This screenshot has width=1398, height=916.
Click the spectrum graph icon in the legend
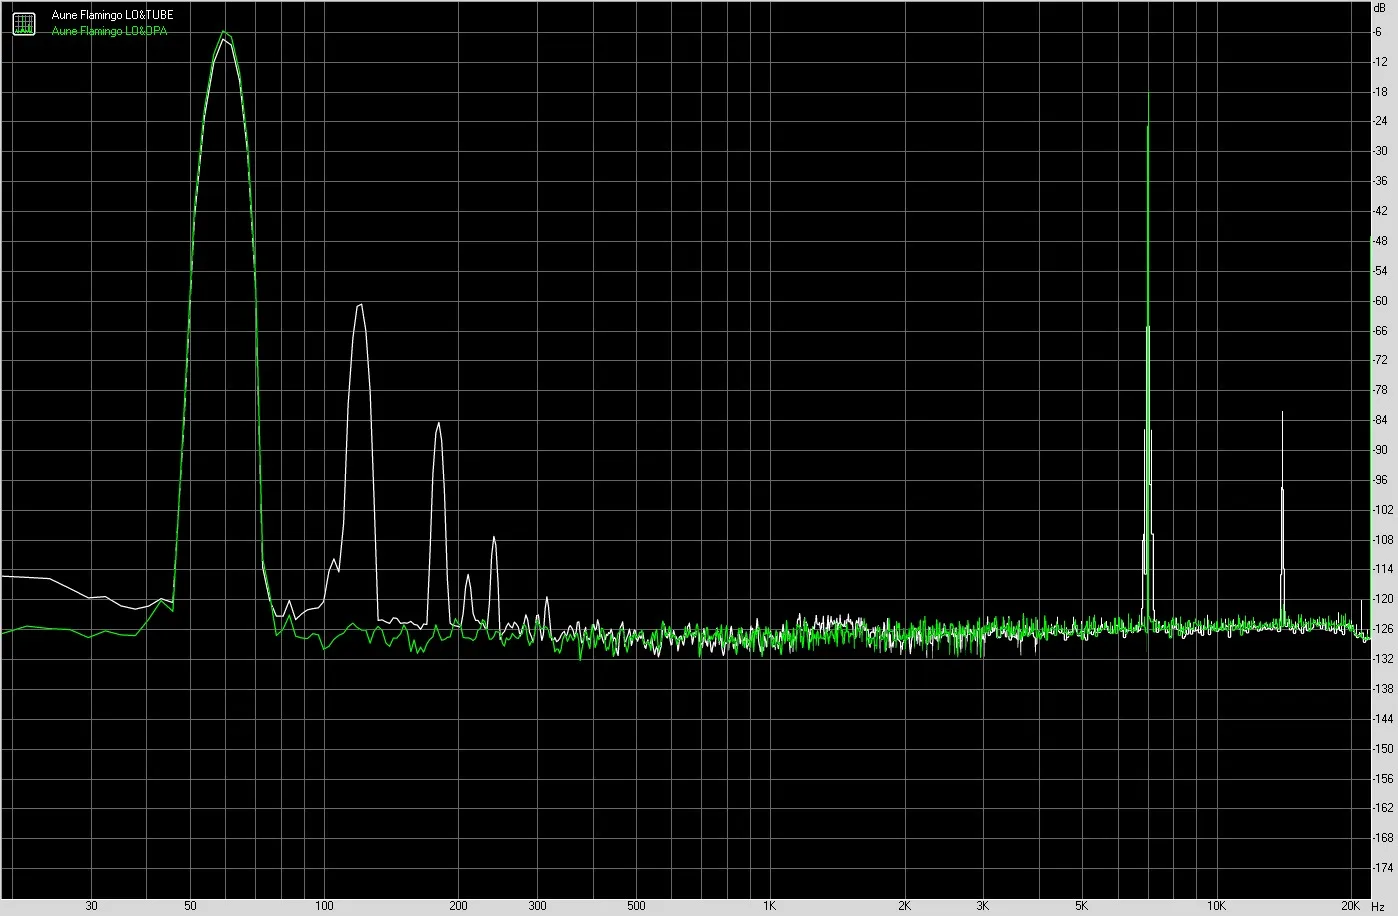24,22
